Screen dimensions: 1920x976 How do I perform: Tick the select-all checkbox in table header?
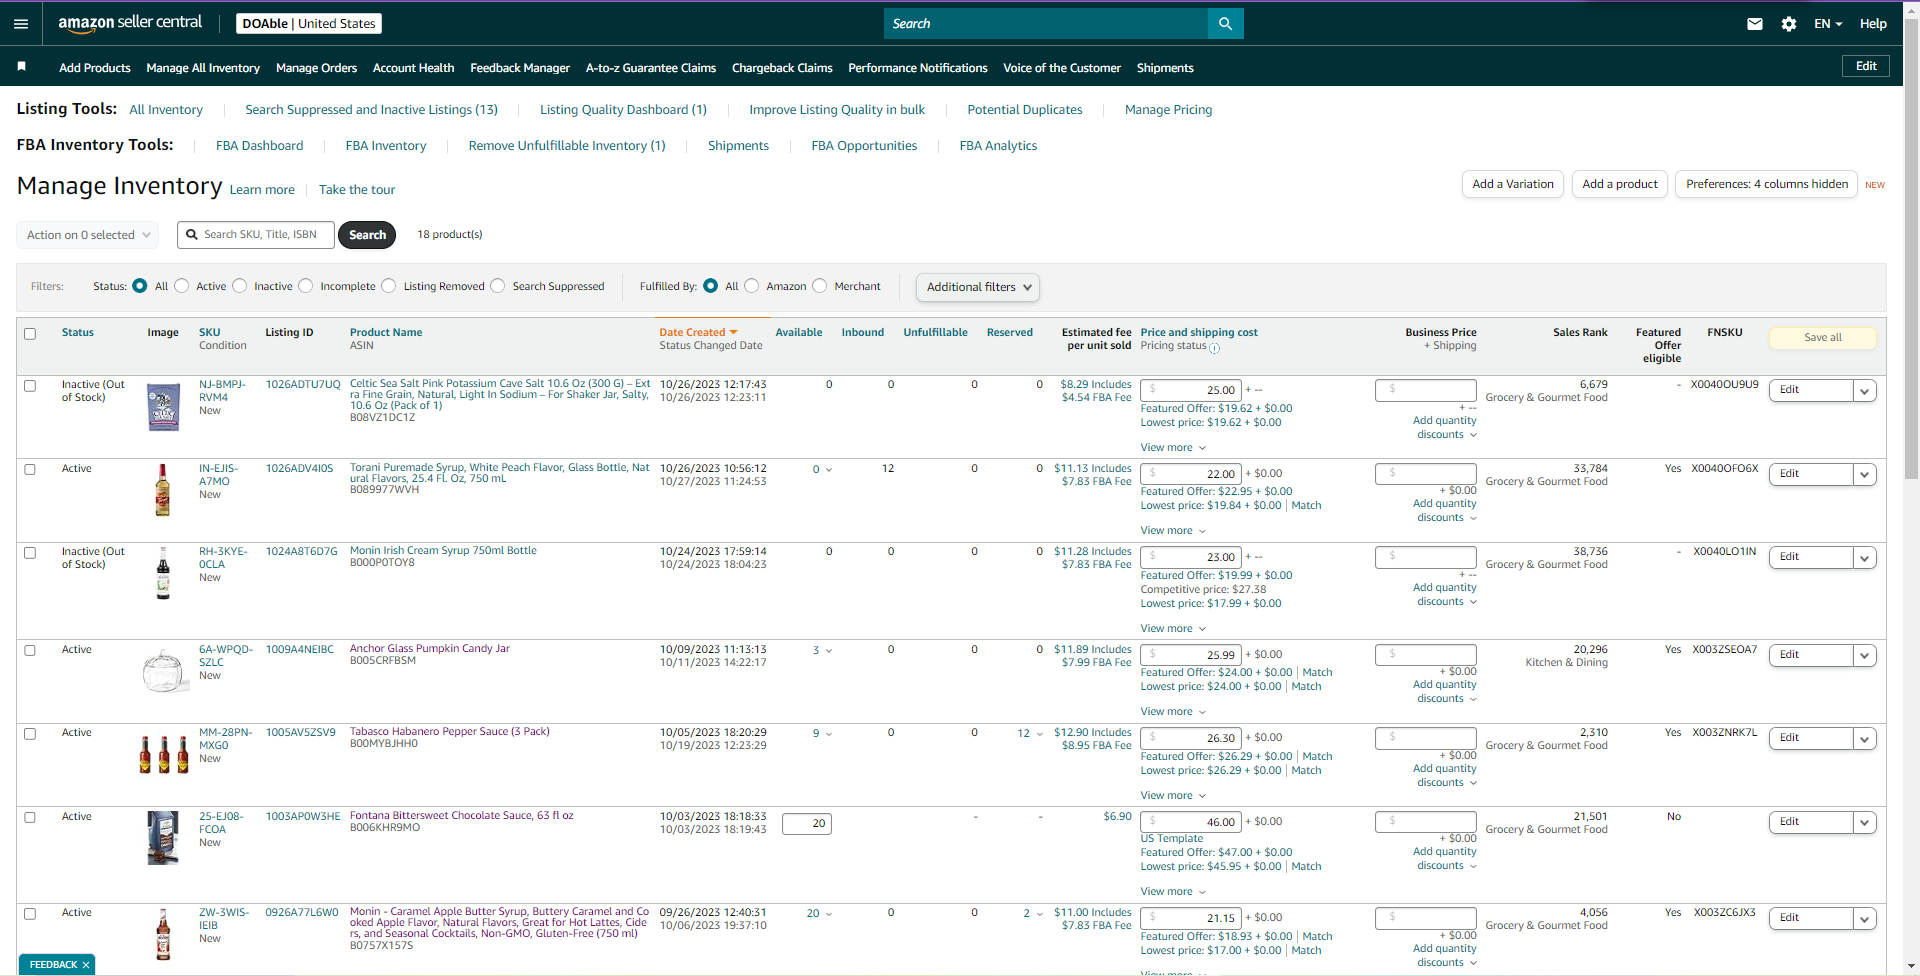(30, 334)
